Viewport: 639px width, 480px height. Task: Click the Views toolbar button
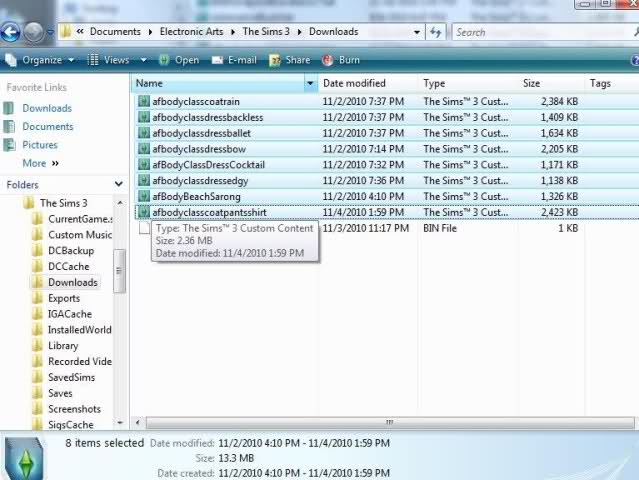109,60
